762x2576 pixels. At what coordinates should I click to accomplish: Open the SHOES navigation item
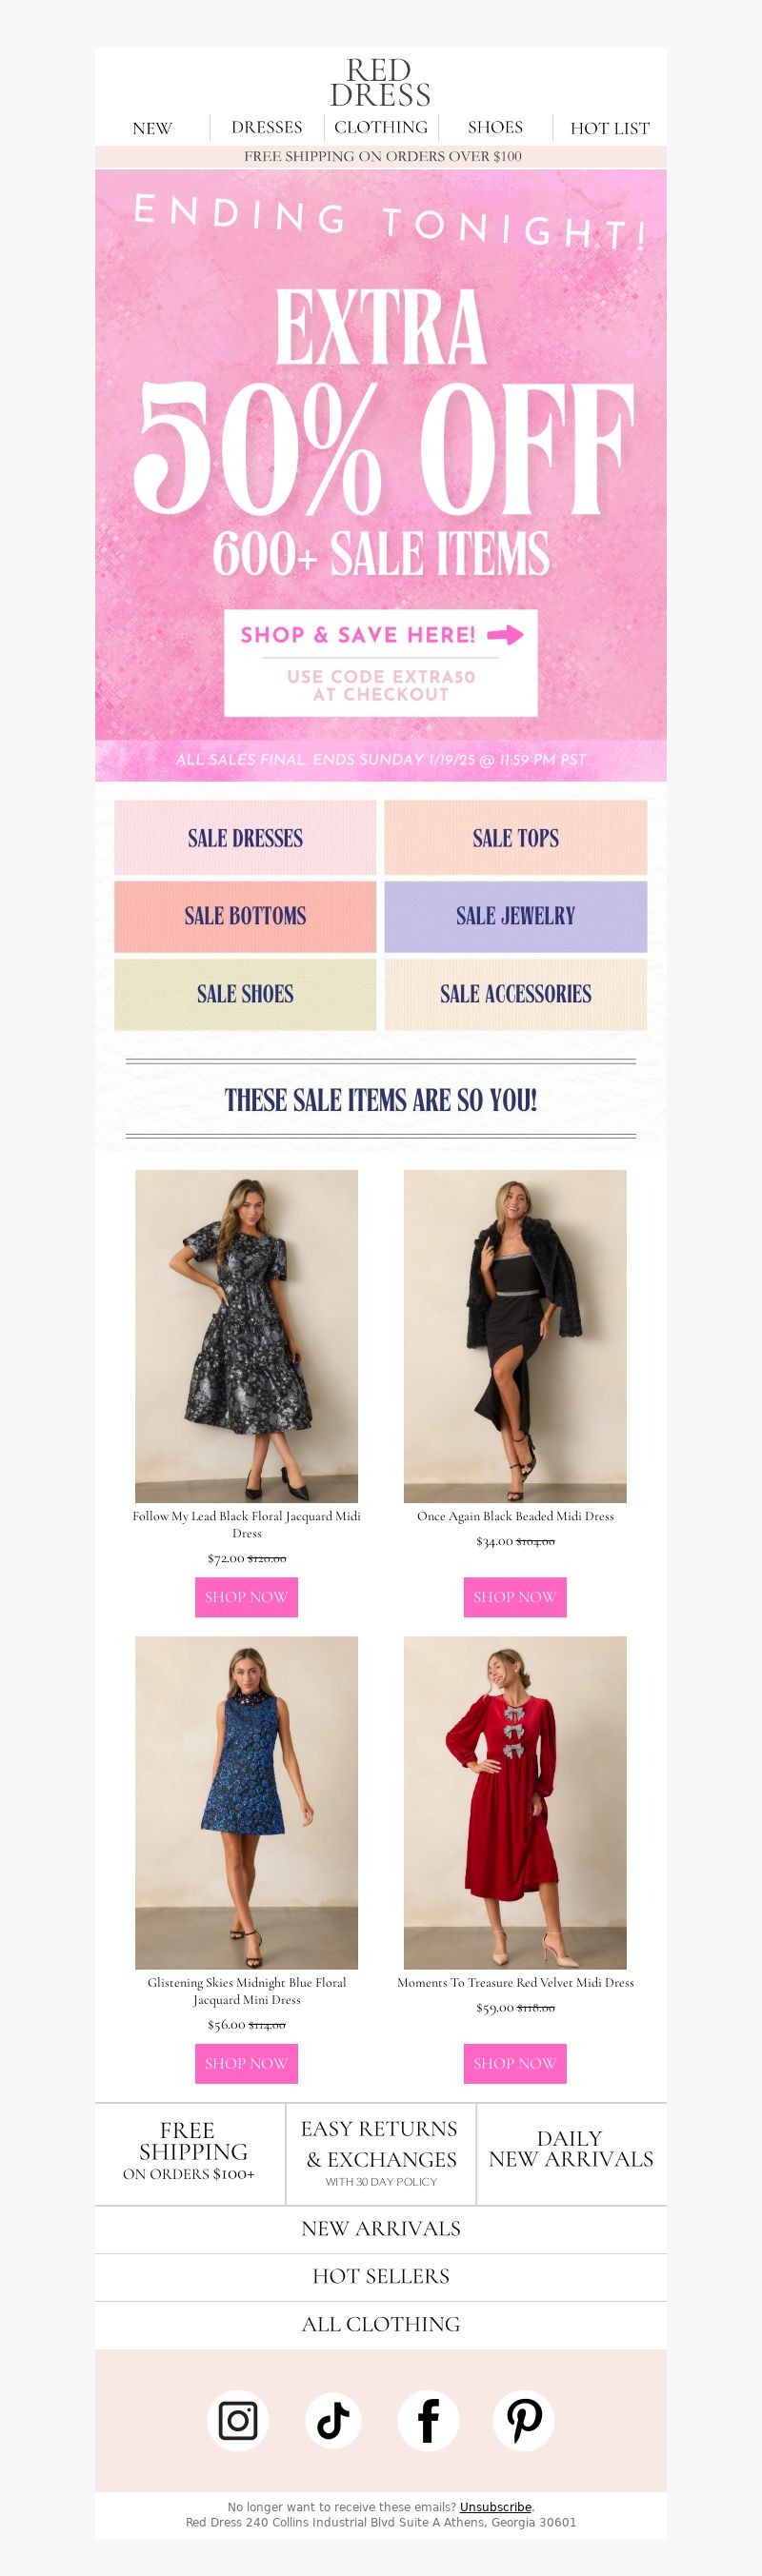coord(495,128)
